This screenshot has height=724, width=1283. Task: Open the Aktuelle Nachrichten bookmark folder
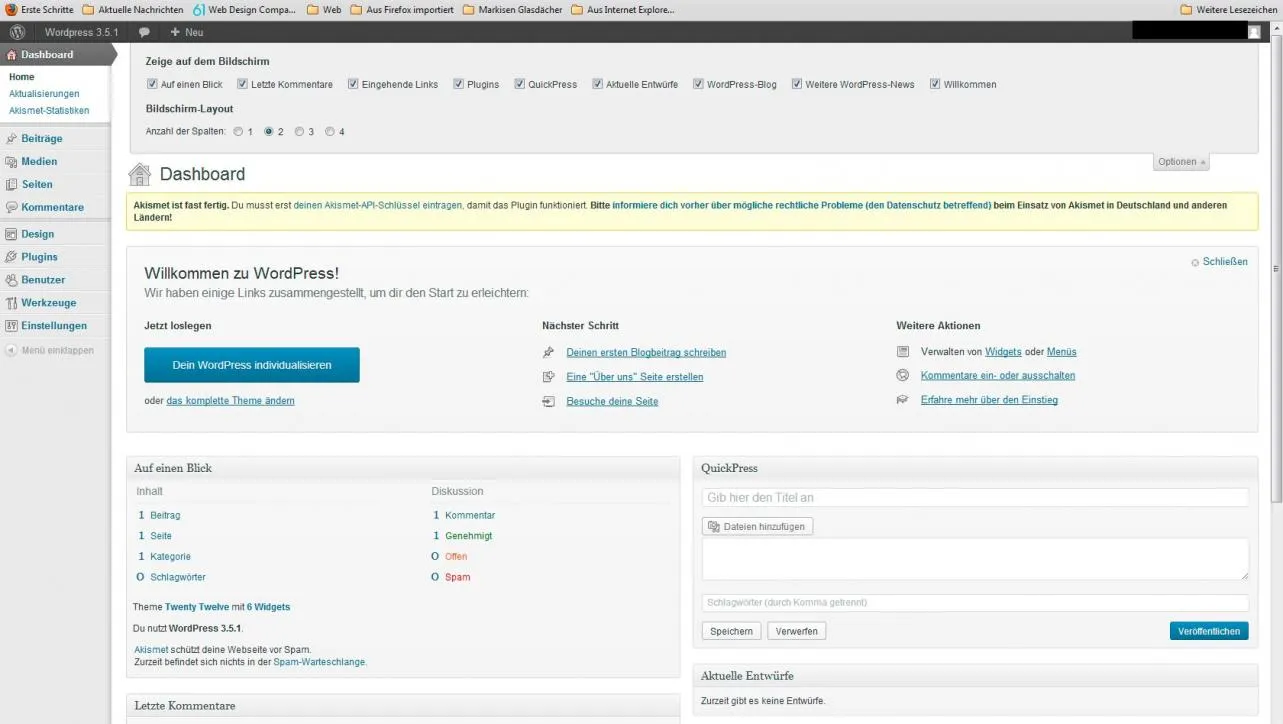point(133,10)
